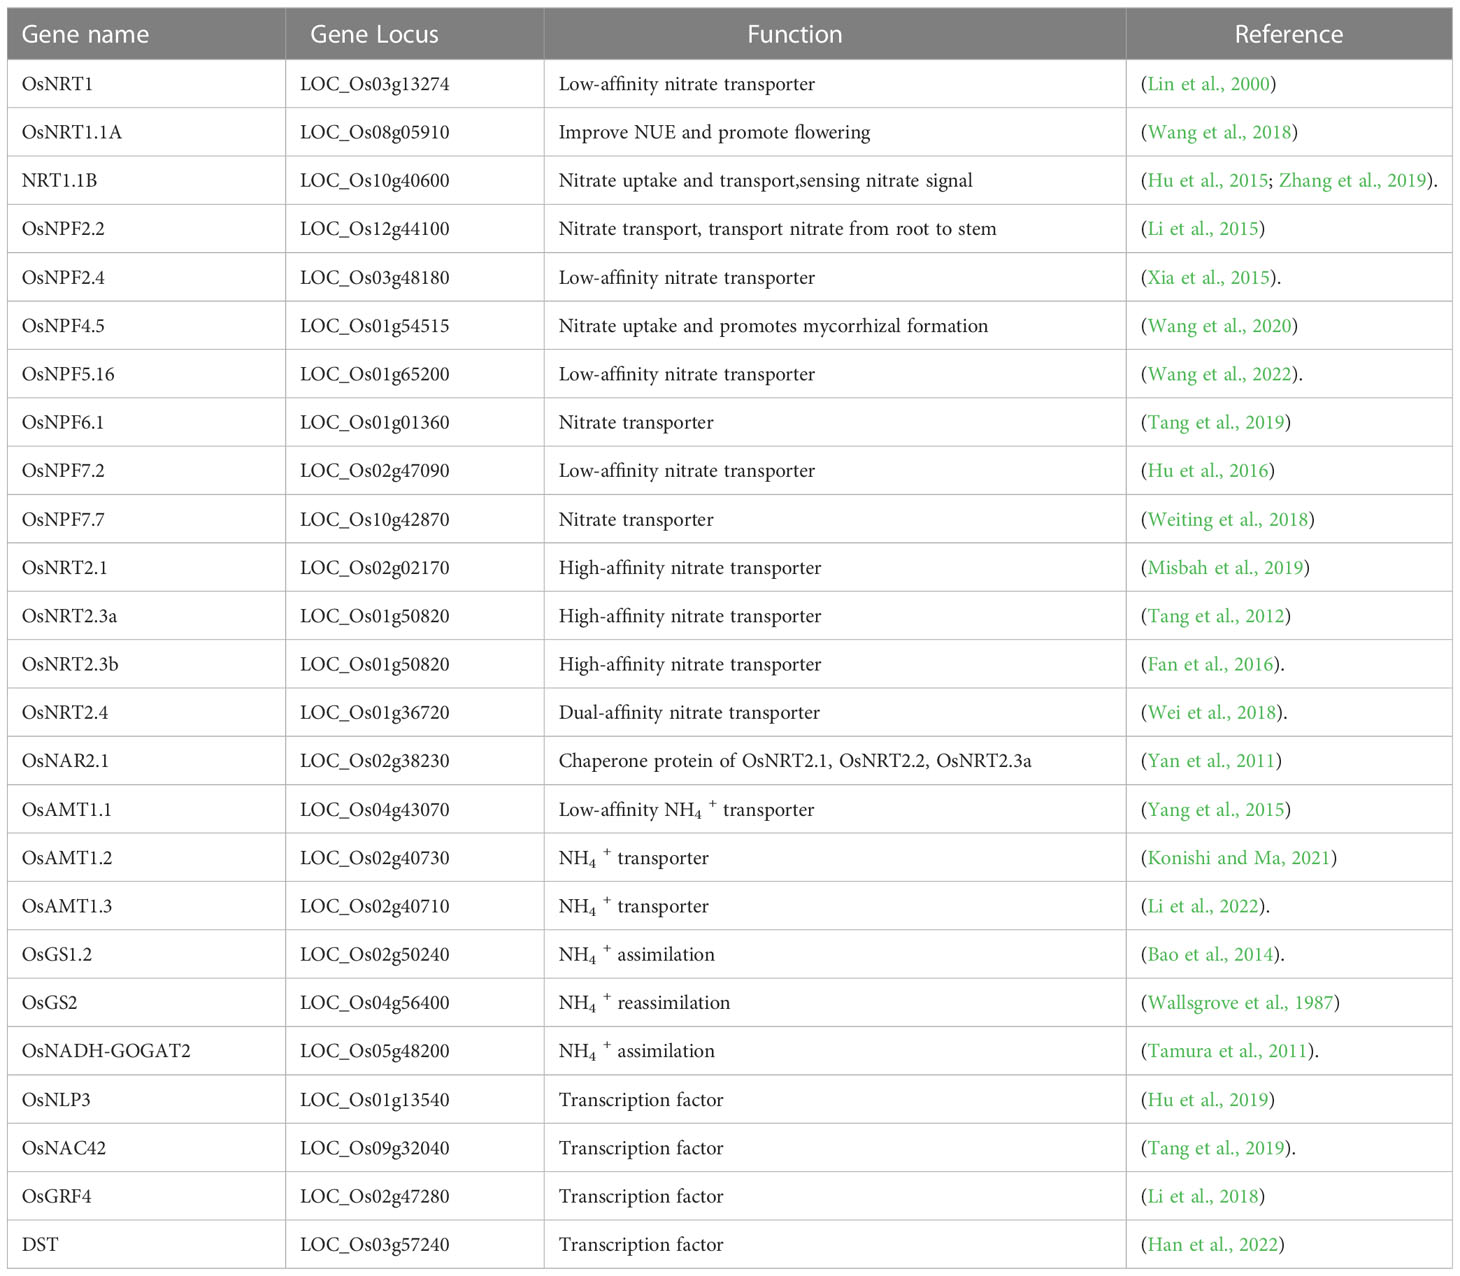
Task: Click locus LOC_Os03g57240
Action: (x=375, y=1245)
